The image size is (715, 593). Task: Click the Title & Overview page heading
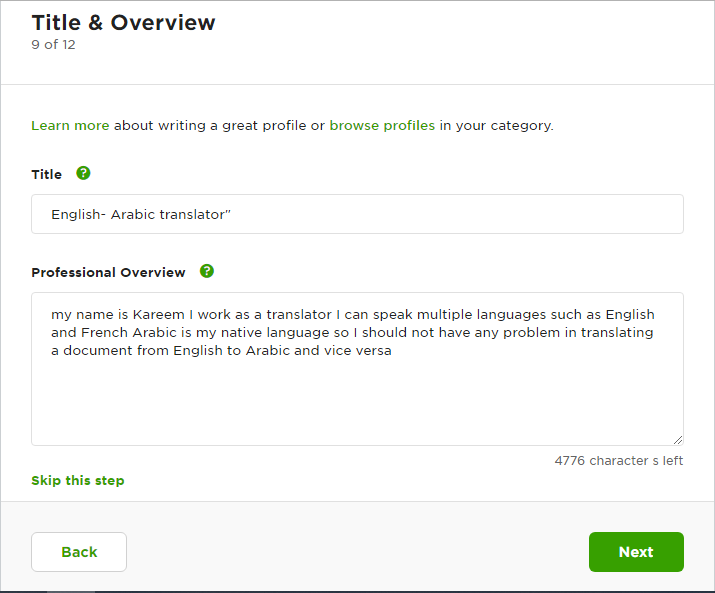123,23
